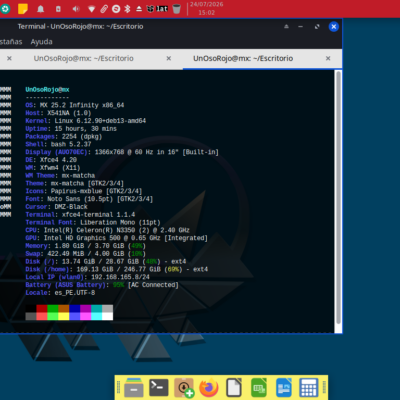Click the panel clock showing 15:02

pyautogui.click(x=207, y=9)
